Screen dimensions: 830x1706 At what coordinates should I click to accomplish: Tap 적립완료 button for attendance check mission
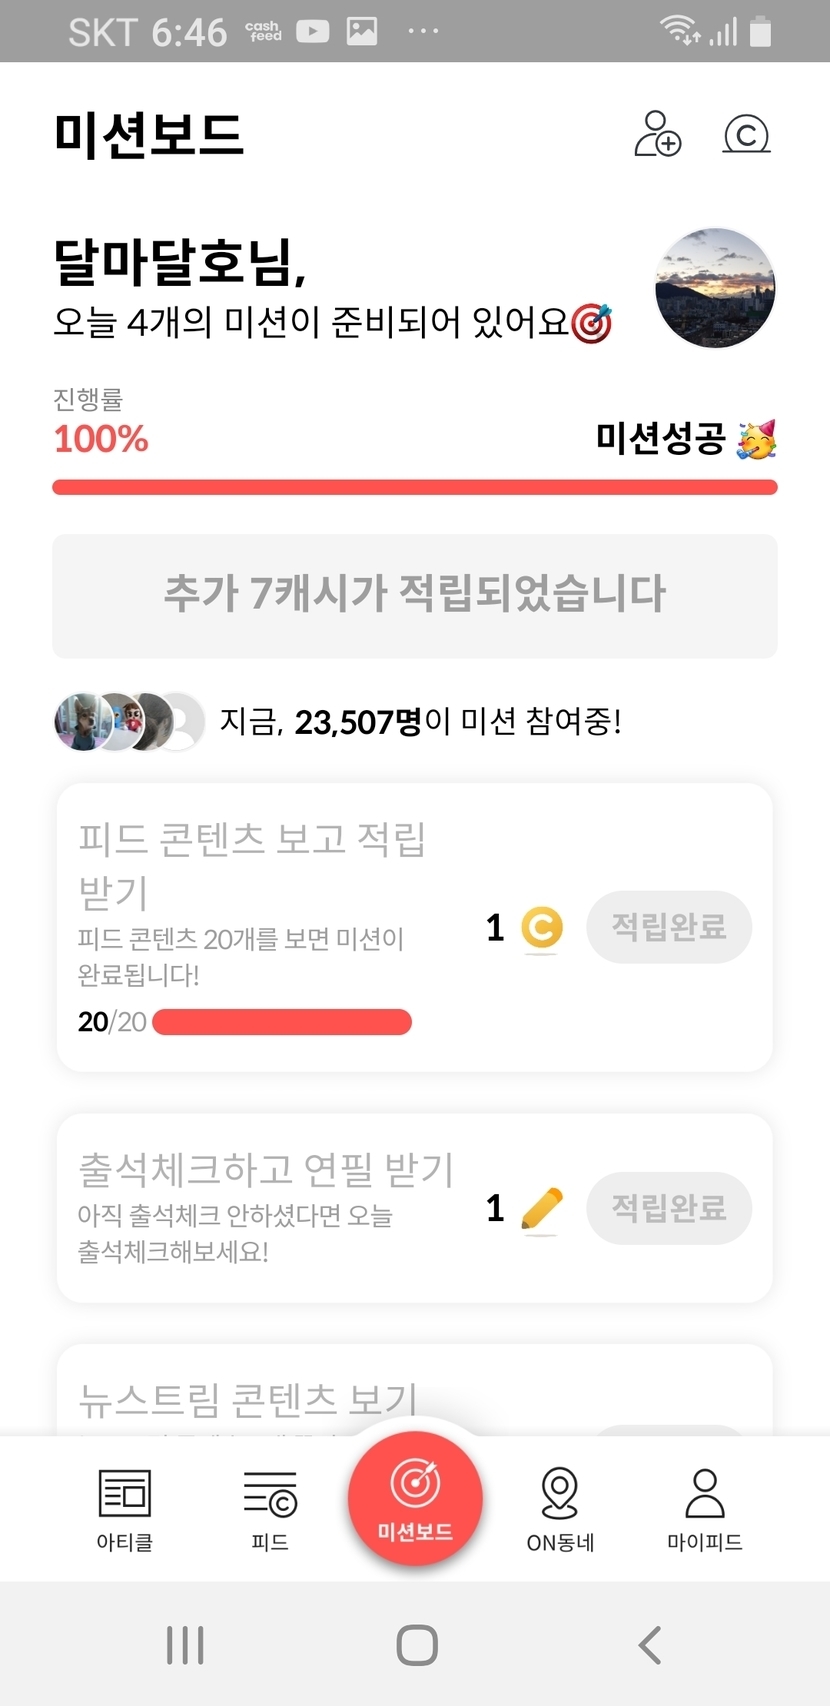click(669, 1208)
